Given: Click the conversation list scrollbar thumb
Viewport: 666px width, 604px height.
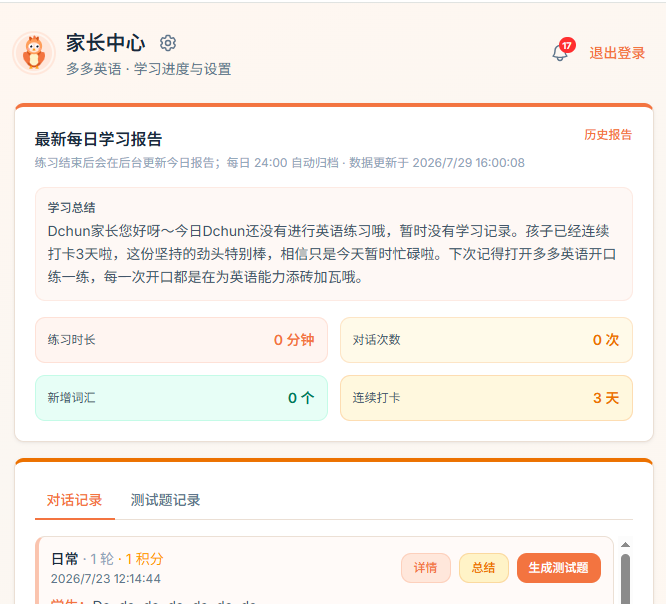Looking at the screenshot, I should pos(625,579).
